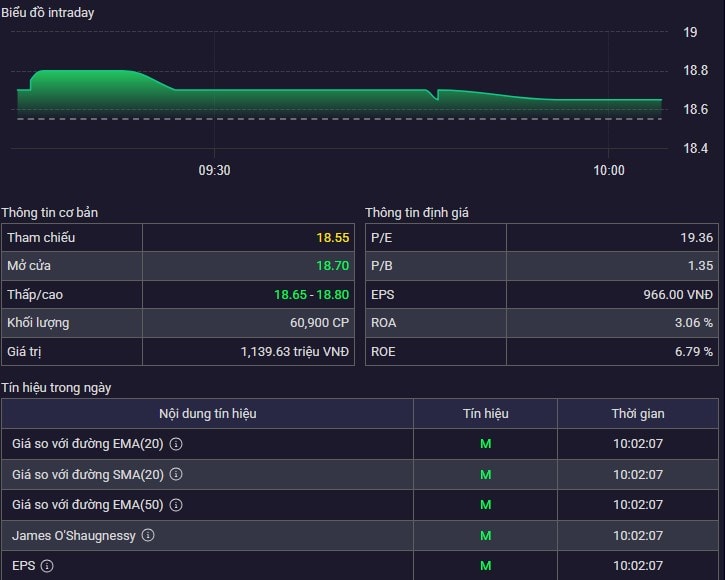Click info icon beside Giá so với đường EMA(20)
725x580 pixels.
point(176,444)
